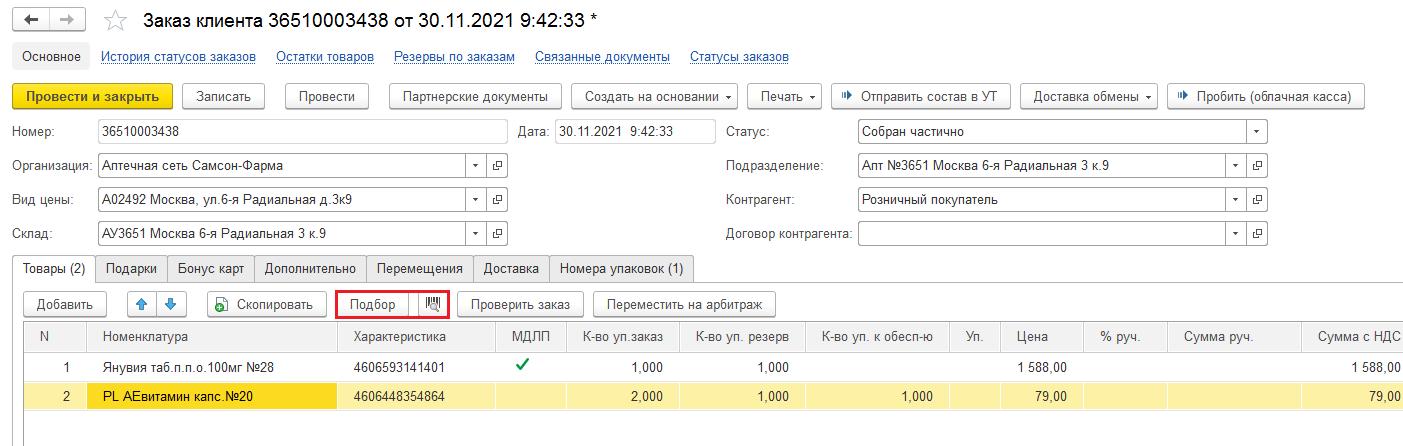Image resolution: width=1403 pixels, height=446 pixels.
Task: Click the Провести и закрыть button
Action: coord(92,96)
